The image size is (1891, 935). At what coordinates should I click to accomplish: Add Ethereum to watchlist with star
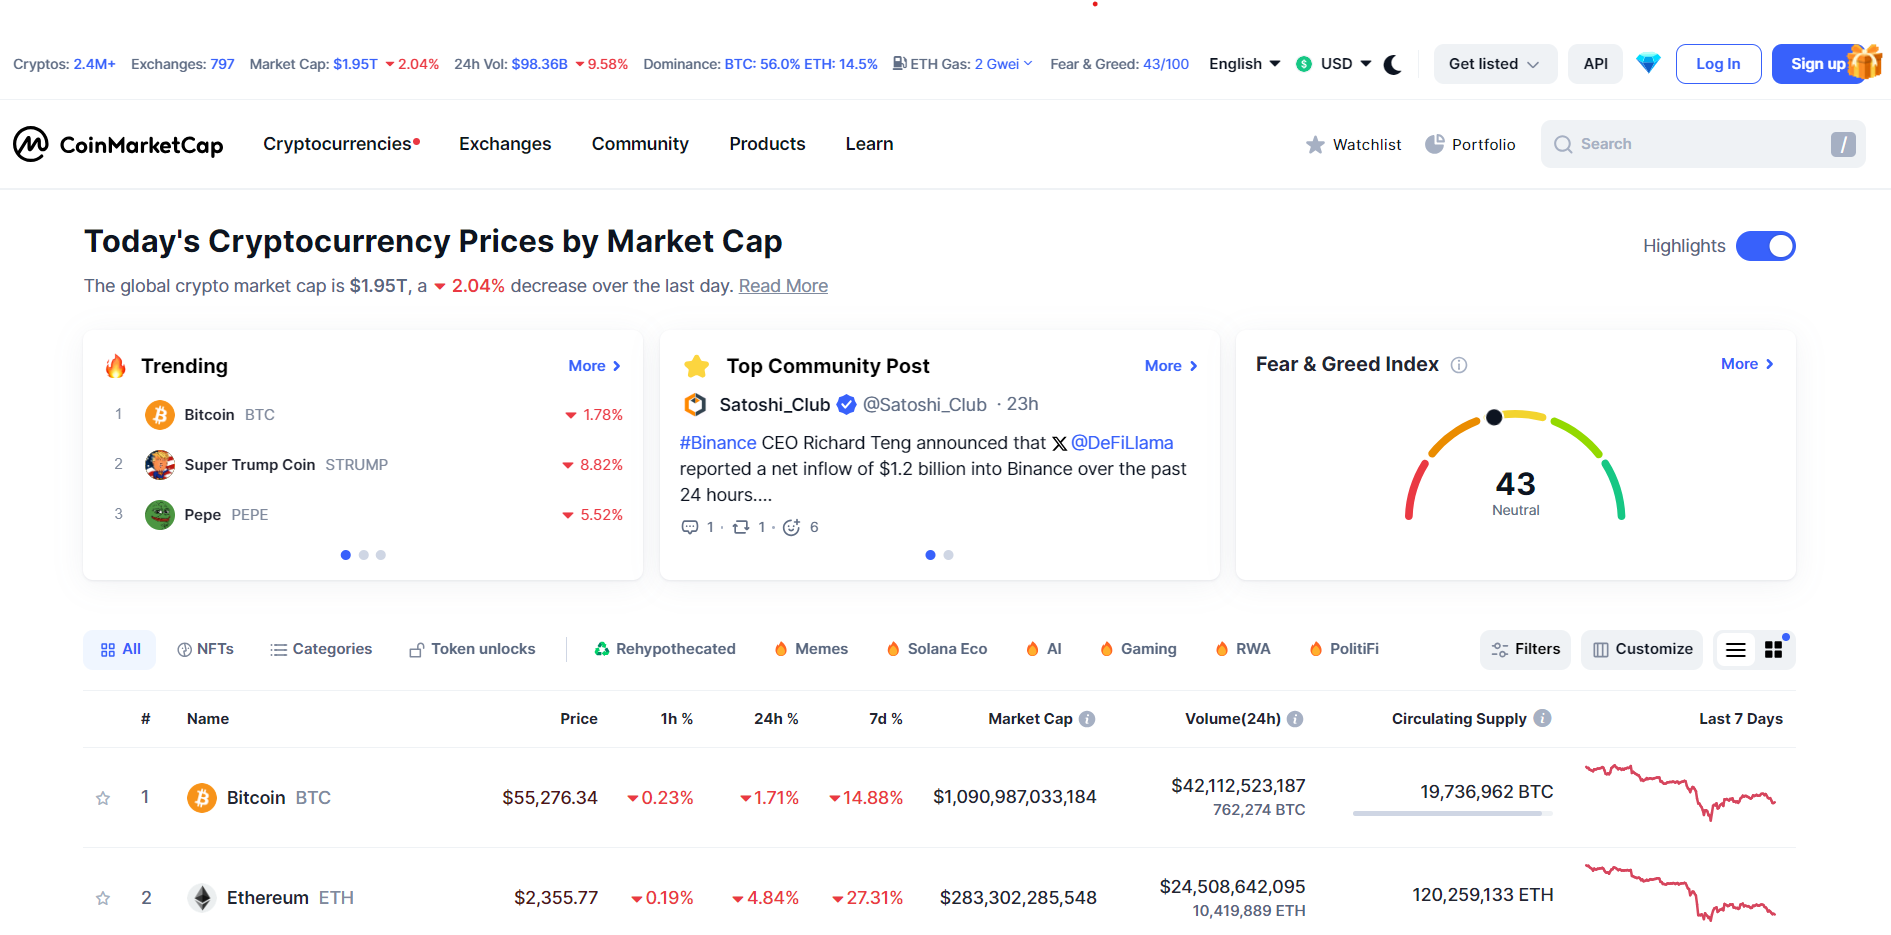click(103, 898)
